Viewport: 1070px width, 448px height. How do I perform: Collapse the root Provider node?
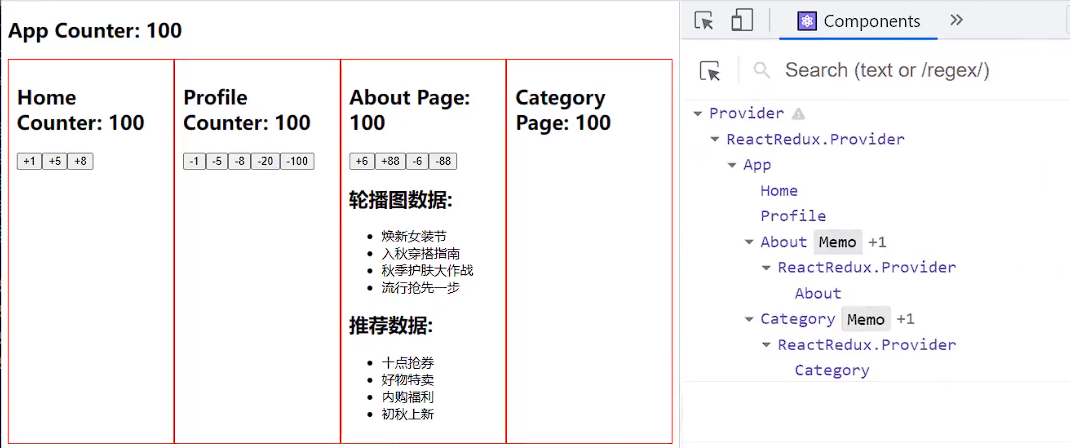pyautogui.click(x=697, y=114)
